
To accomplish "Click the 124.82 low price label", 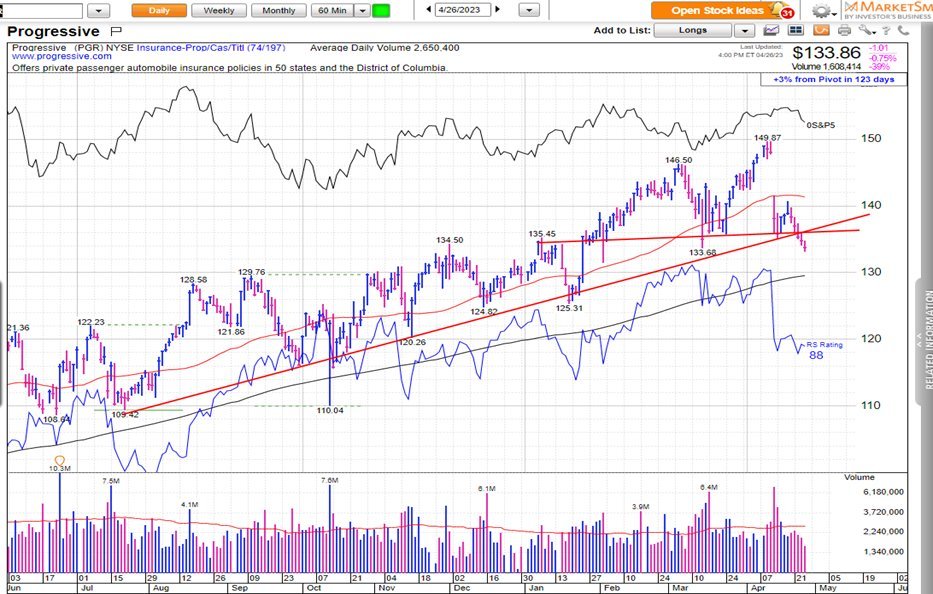I will (x=484, y=311).
